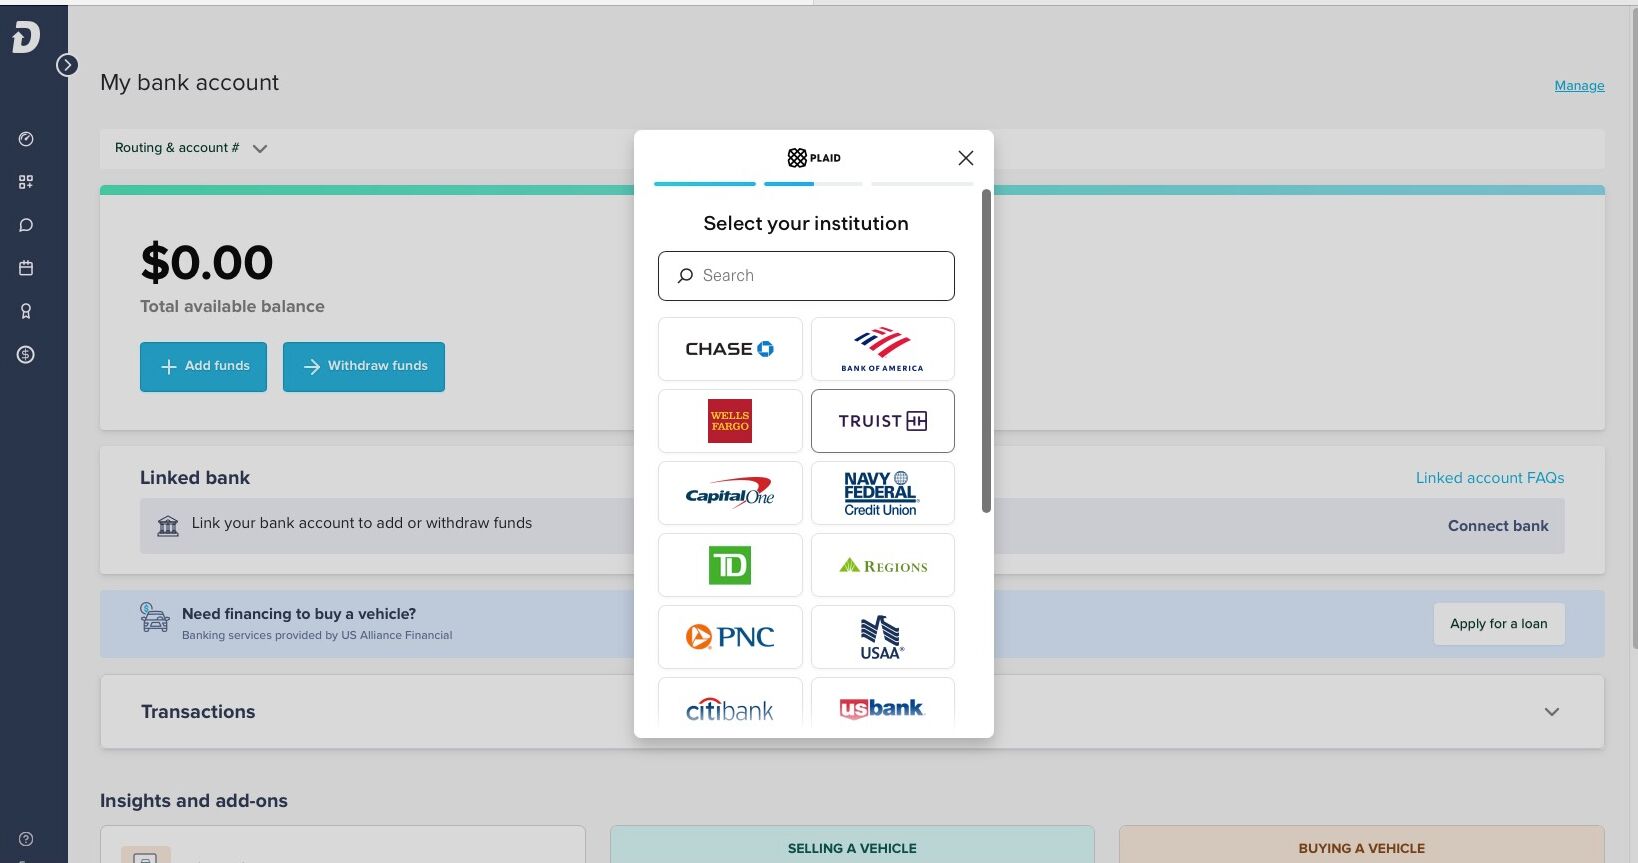Screen dimensions: 1638x863
Task: Open the BUYING A VEHICLE card
Action: pos(1362,845)
